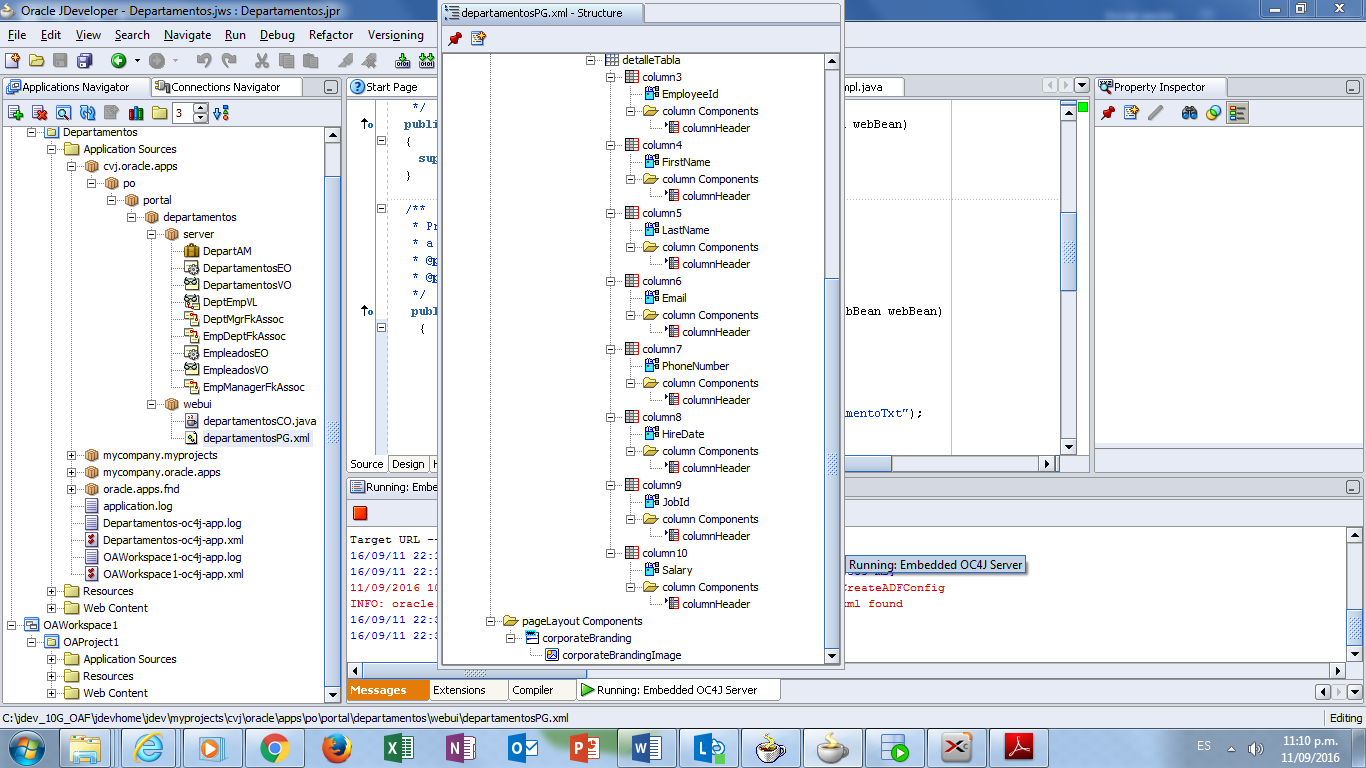Image resolution: width=1366 pixels, height=768 pixels.
Task: Click the red Terminate button in Running log
Action: (360, 513)
